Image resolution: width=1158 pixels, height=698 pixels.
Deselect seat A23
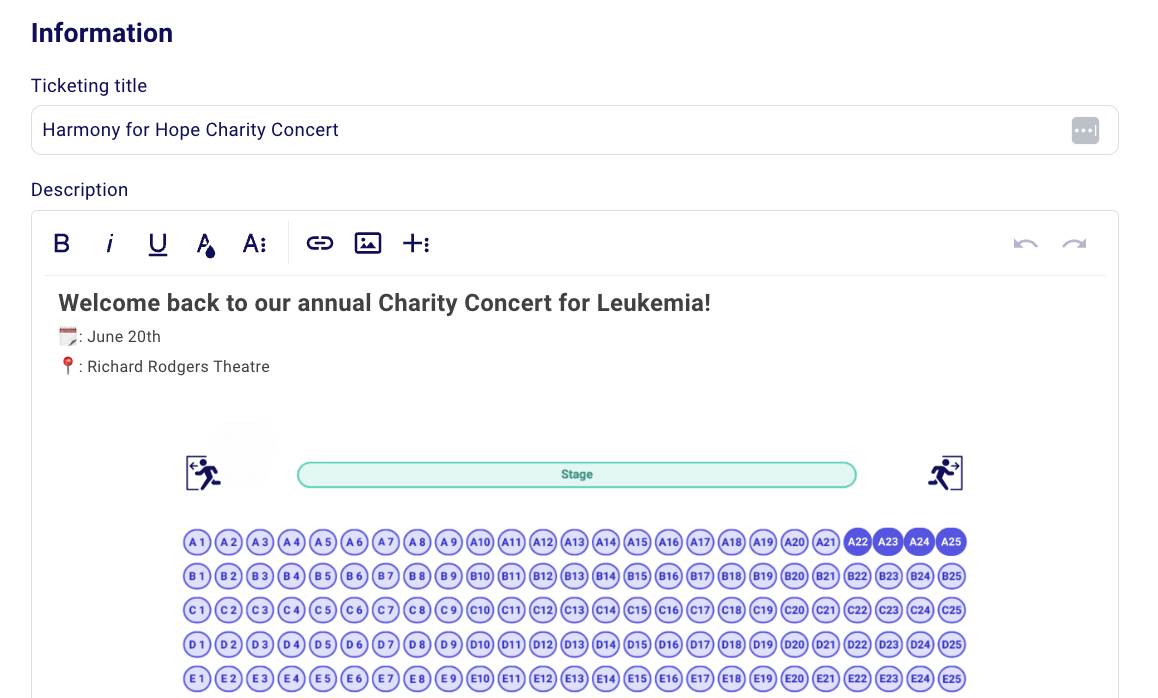[x=888, y=542]
